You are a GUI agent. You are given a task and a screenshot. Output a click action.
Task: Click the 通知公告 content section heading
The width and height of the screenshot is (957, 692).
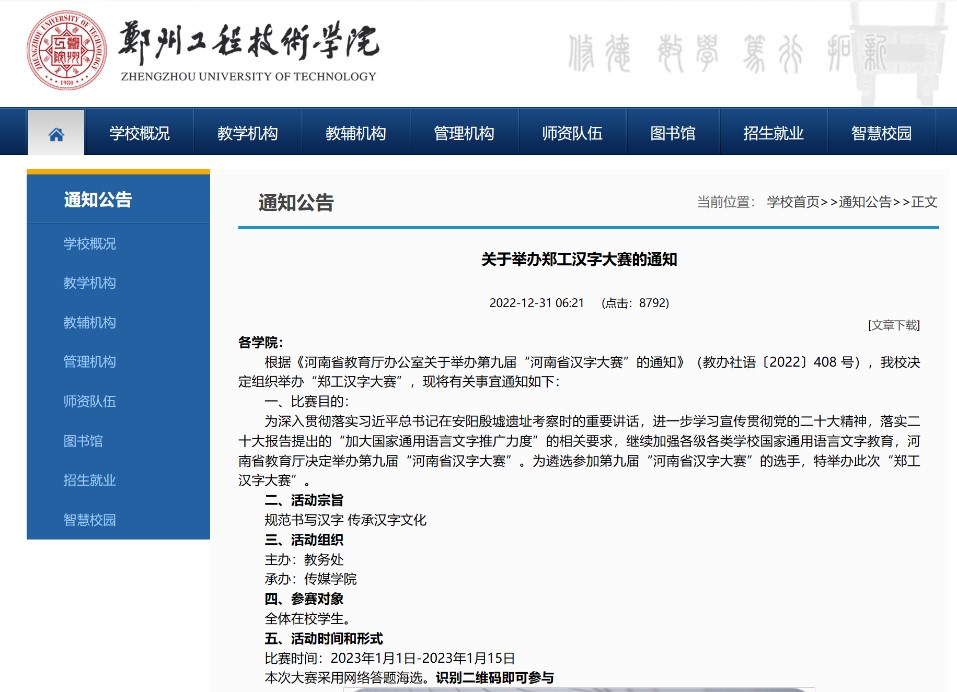click(x=296, y=203)
